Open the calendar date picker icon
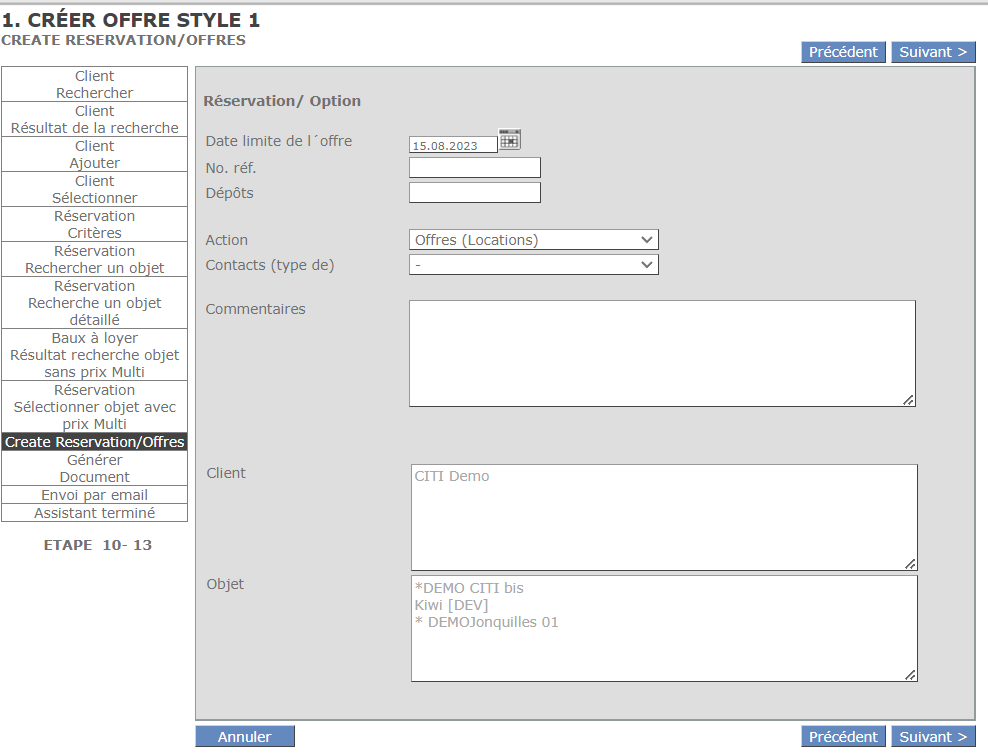Image resolution: width=988 pixels, height=755 pixels. click(510, 140)
